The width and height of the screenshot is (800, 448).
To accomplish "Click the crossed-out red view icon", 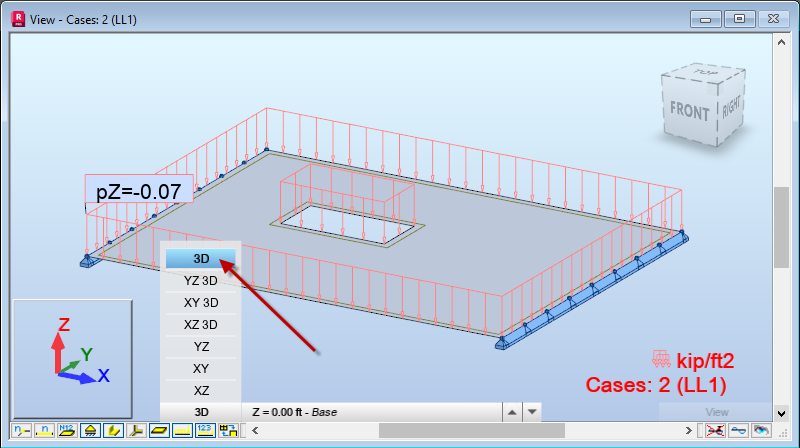I will point(715,431).
